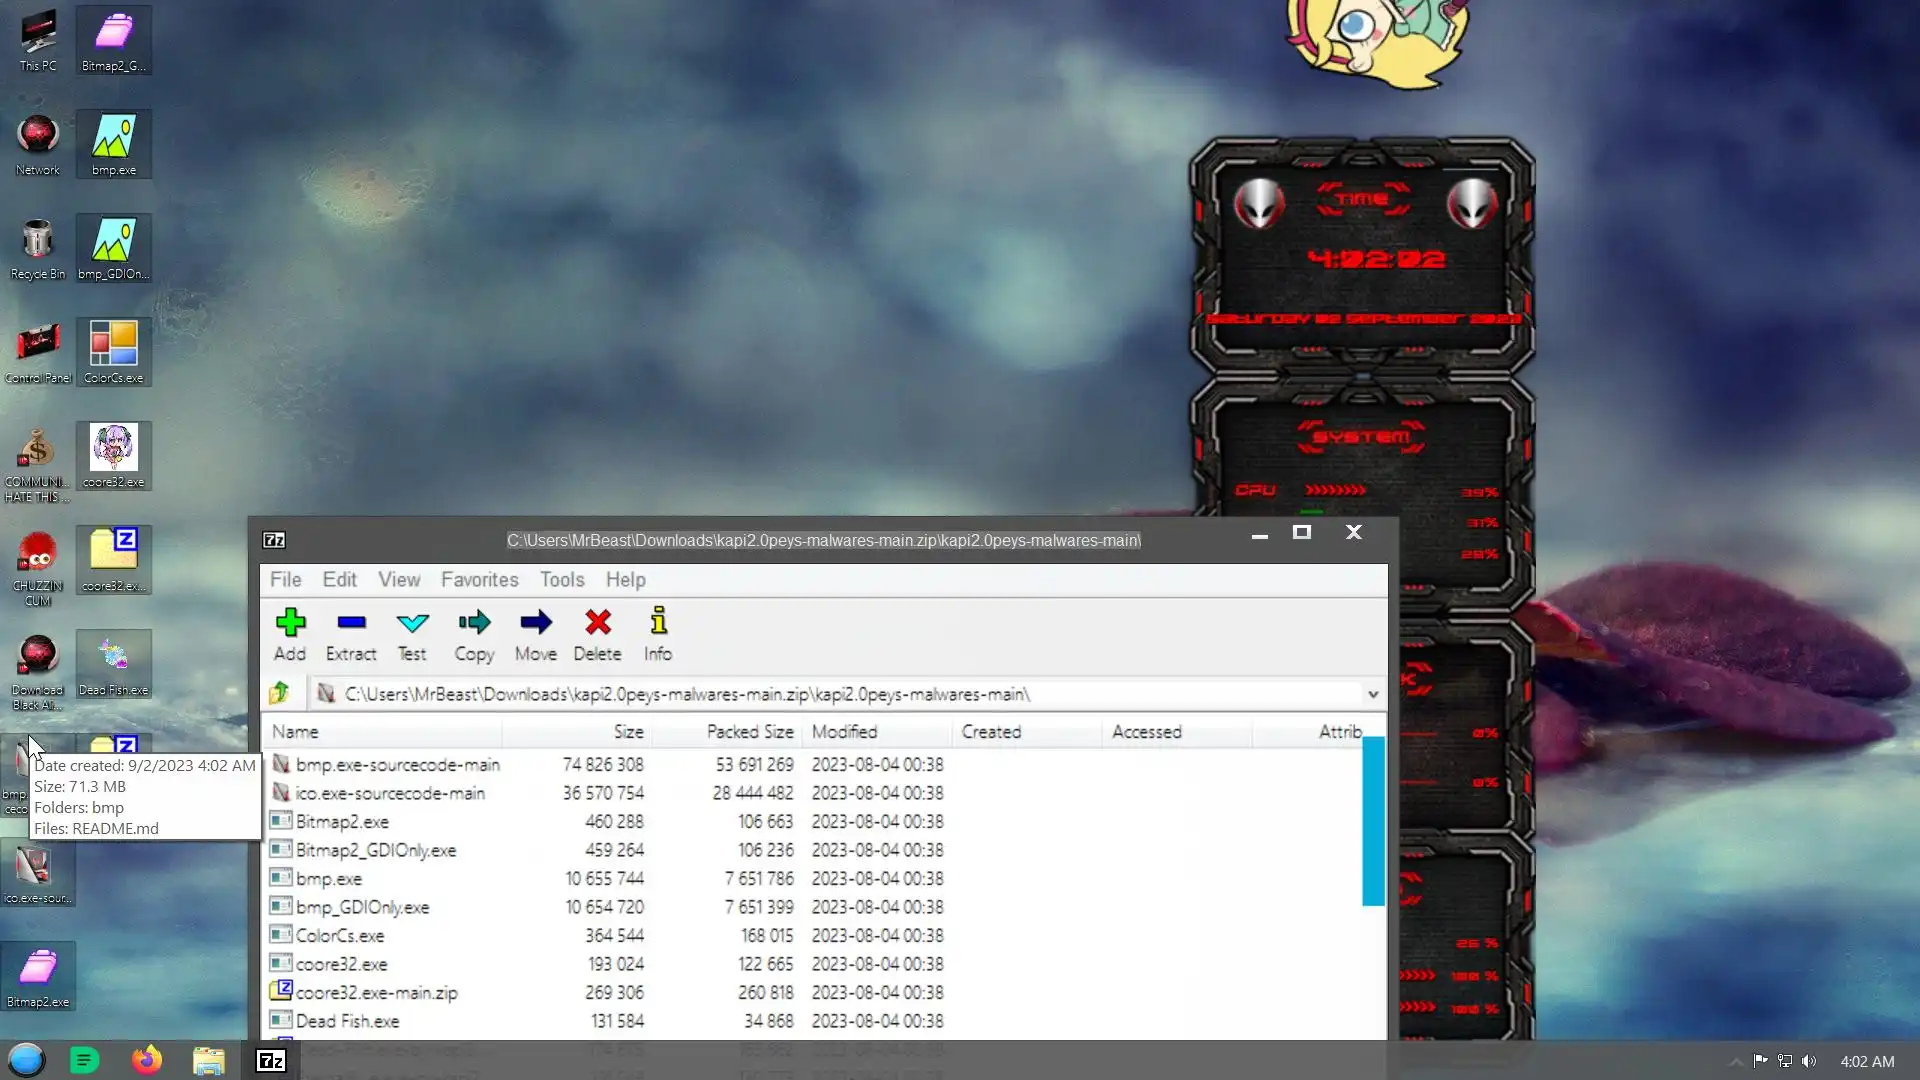Open the Favorites menu

click(x=479, y=580)
